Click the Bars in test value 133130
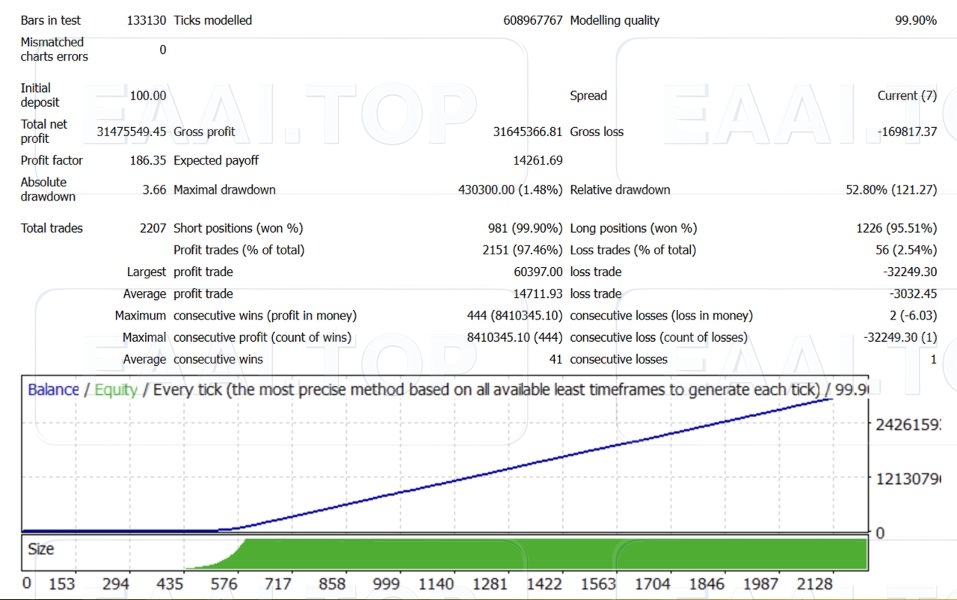Screen dimensions: 957x600 point(147,20)
